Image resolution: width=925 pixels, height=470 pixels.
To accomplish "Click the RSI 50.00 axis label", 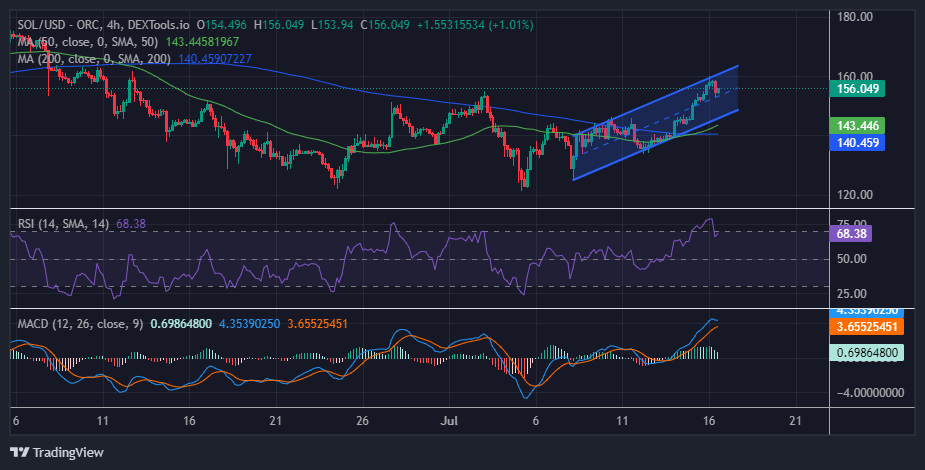I will [x=852, y=259].
